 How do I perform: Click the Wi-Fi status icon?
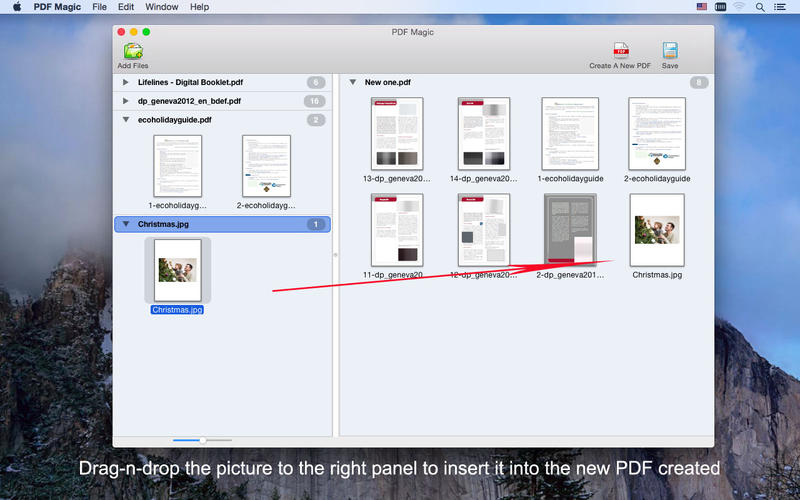coord(739,7)
